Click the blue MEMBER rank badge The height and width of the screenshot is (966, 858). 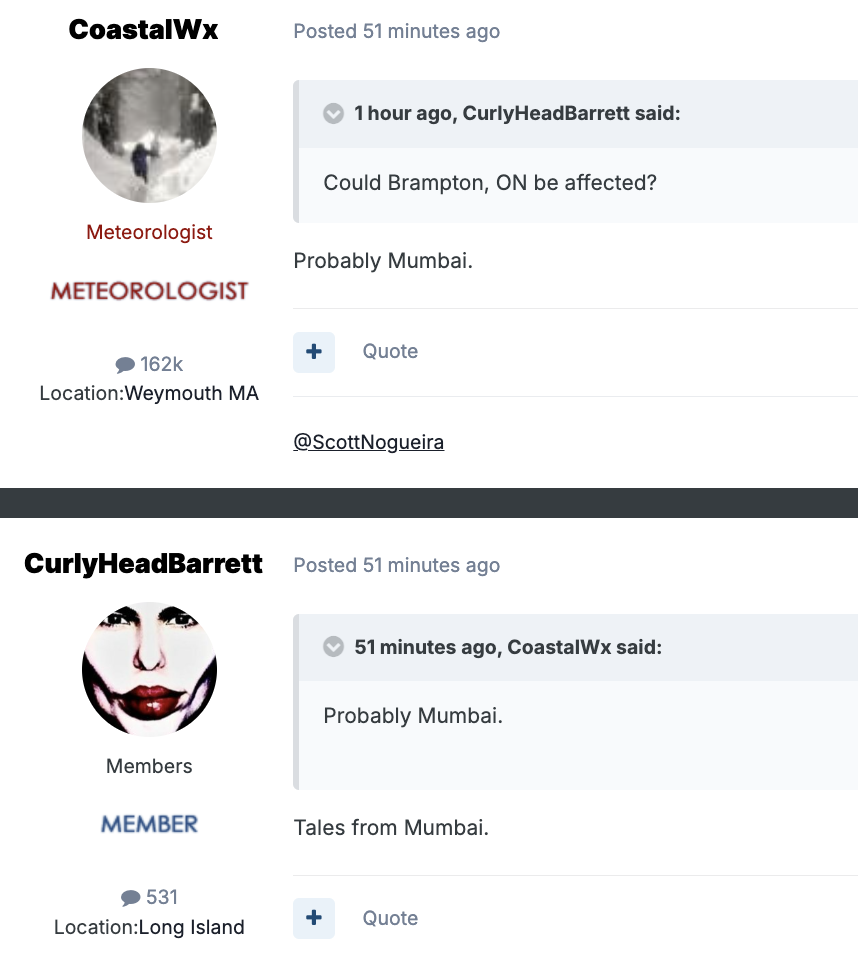point(149,824)
